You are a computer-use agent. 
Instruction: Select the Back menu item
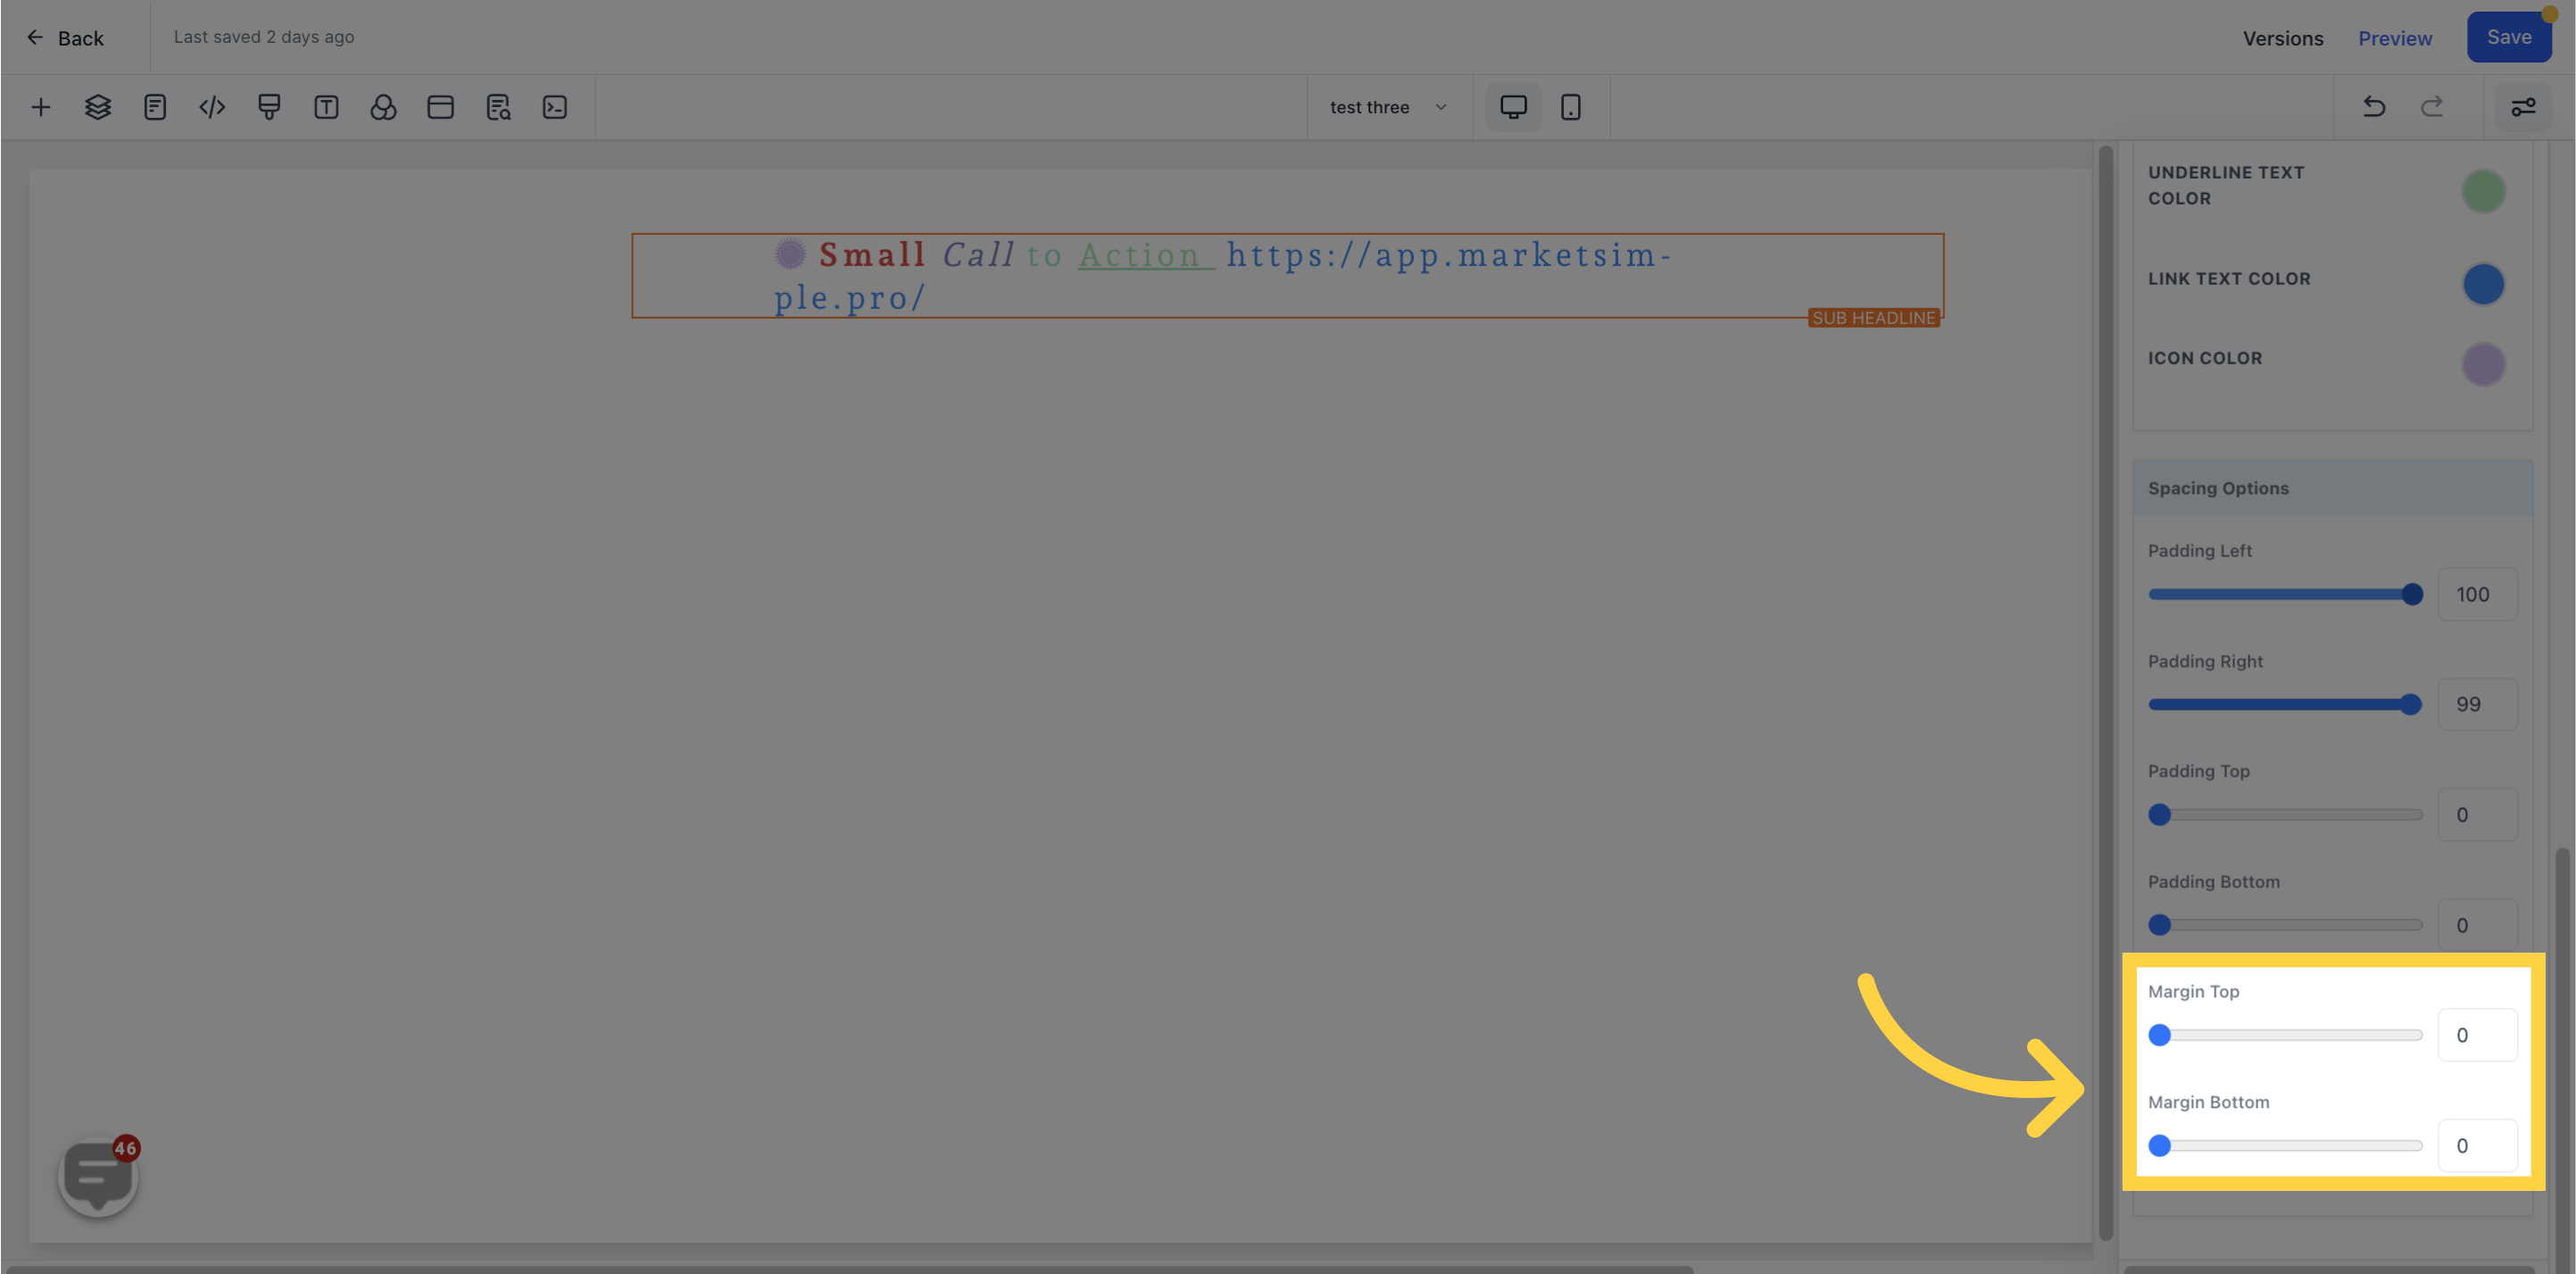(64, 37)
